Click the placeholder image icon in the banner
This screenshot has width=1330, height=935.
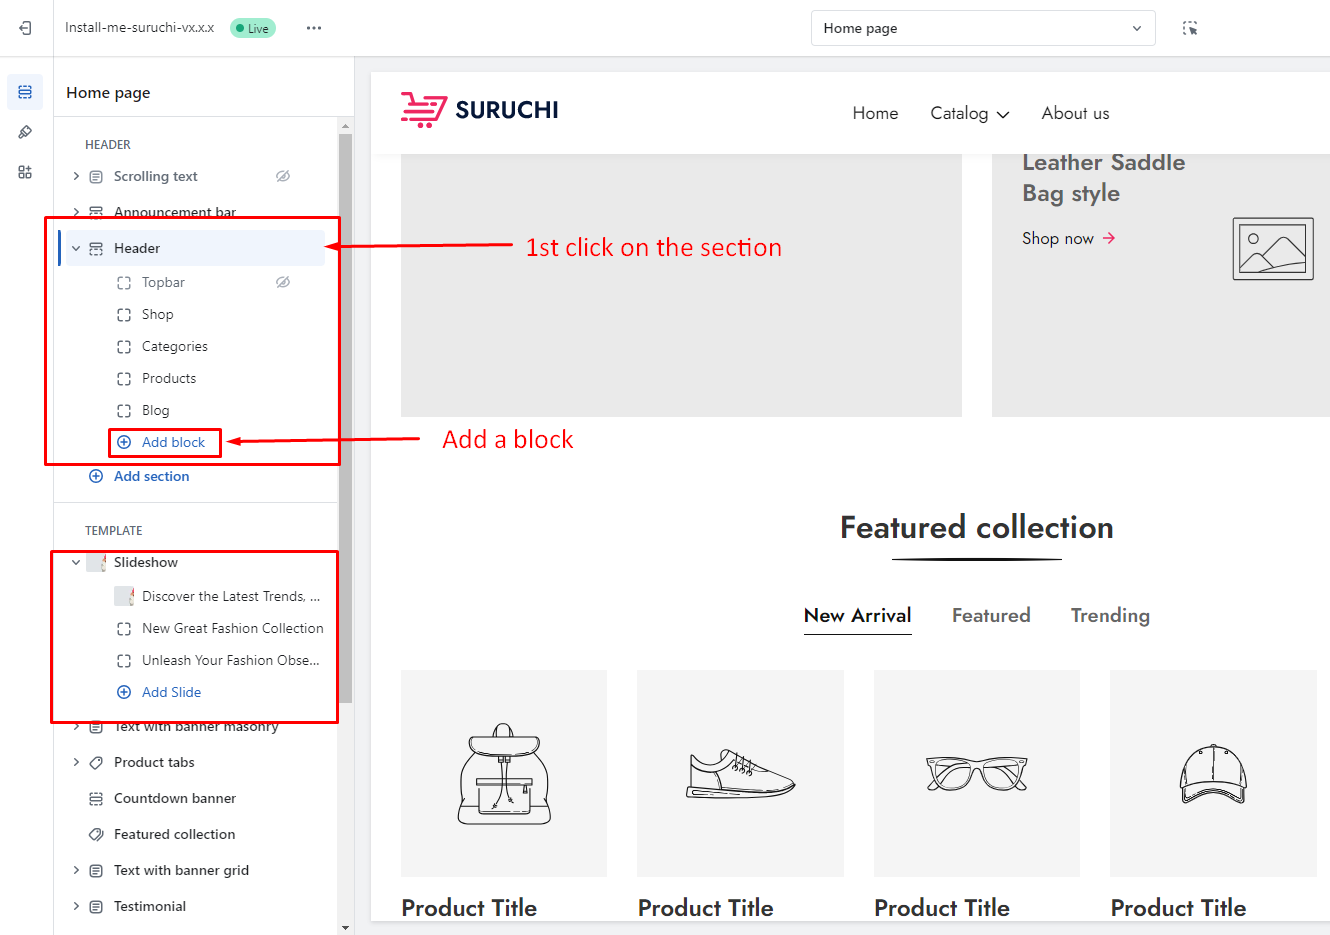click(1273, 249)
